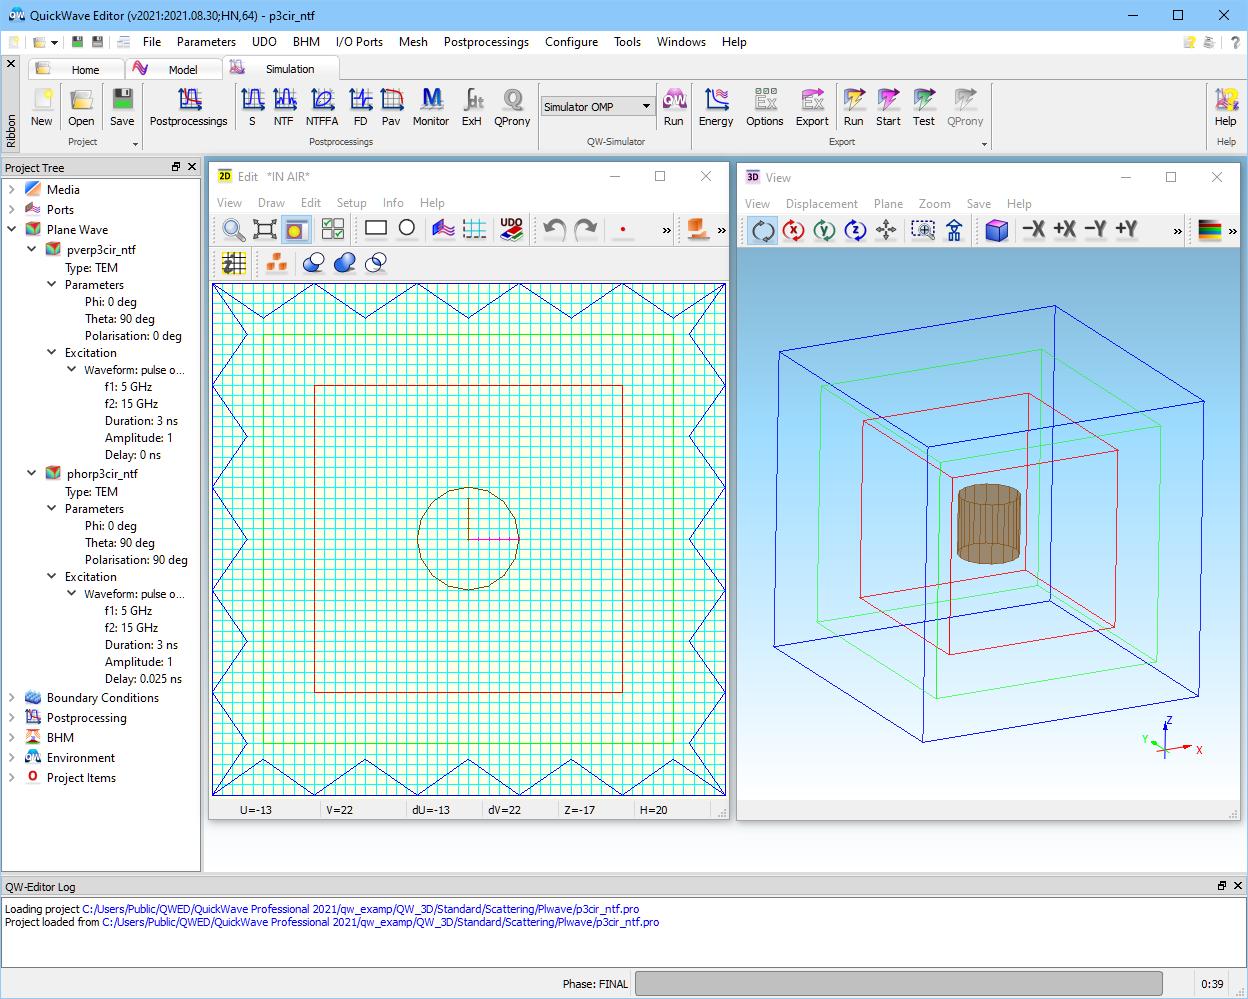
Task: Open the FD probing tool
Action: click(x=360, y=107)
